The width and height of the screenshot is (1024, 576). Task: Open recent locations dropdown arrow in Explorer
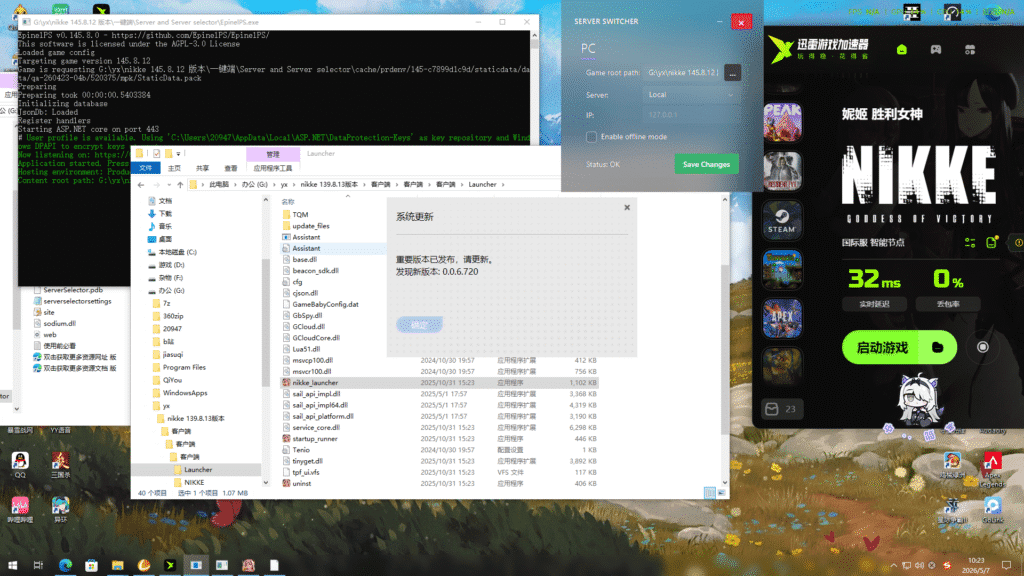click(x=168, y=185)
